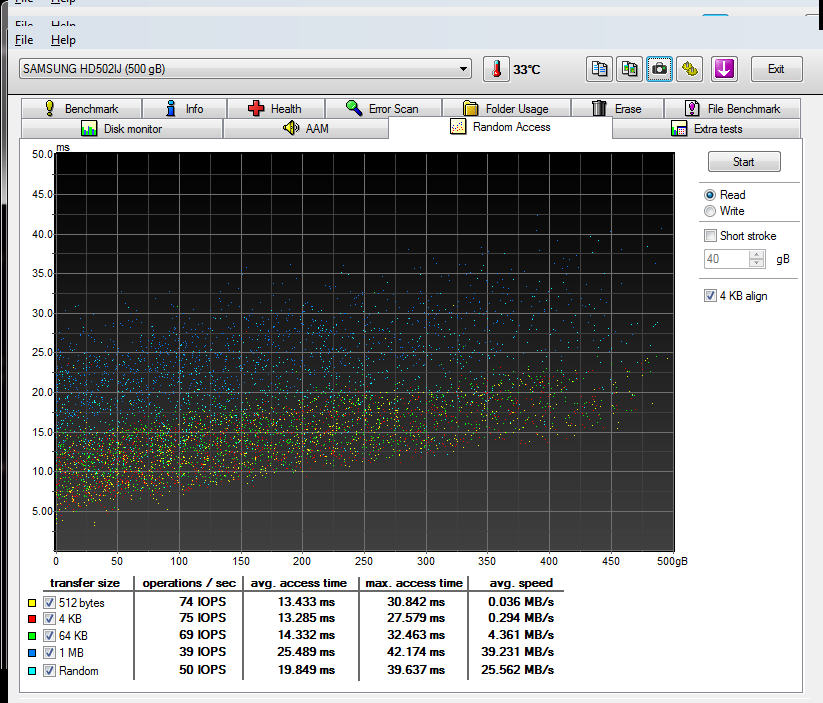The width and height of the screenshot is (823, 703).
Task: Open the options wrench icon
Action: point(689,69)
